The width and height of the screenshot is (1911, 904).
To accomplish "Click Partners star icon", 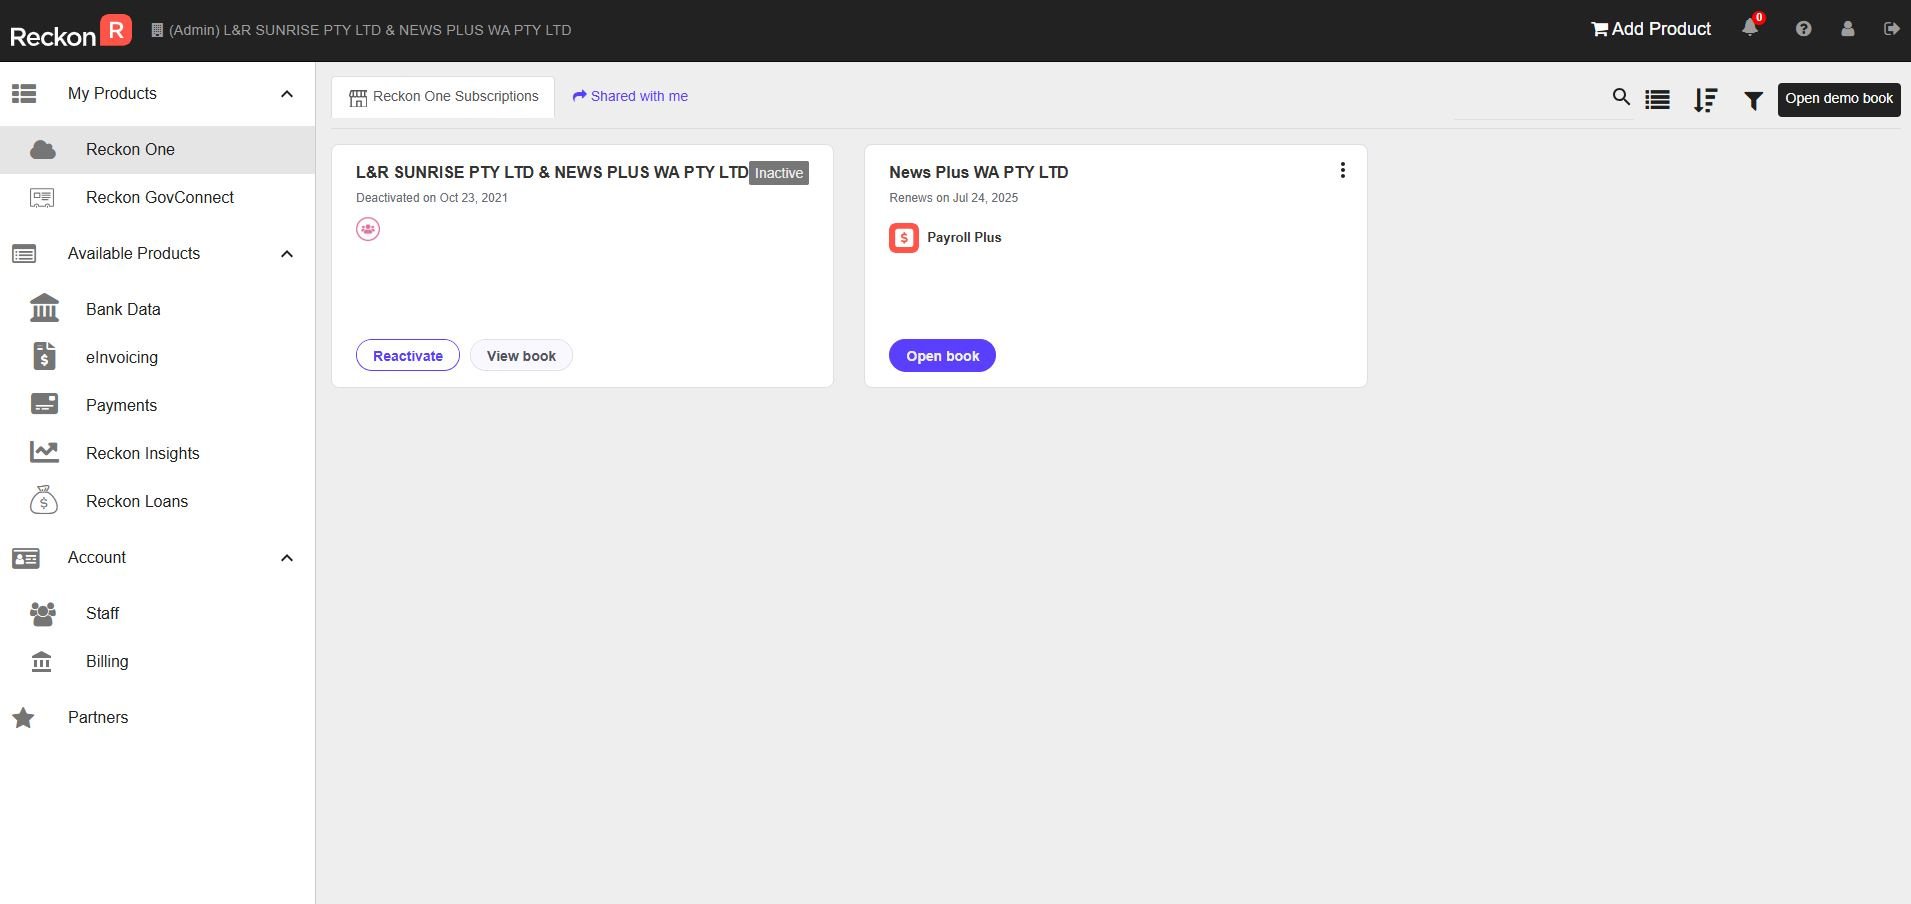I will (23, 718).
